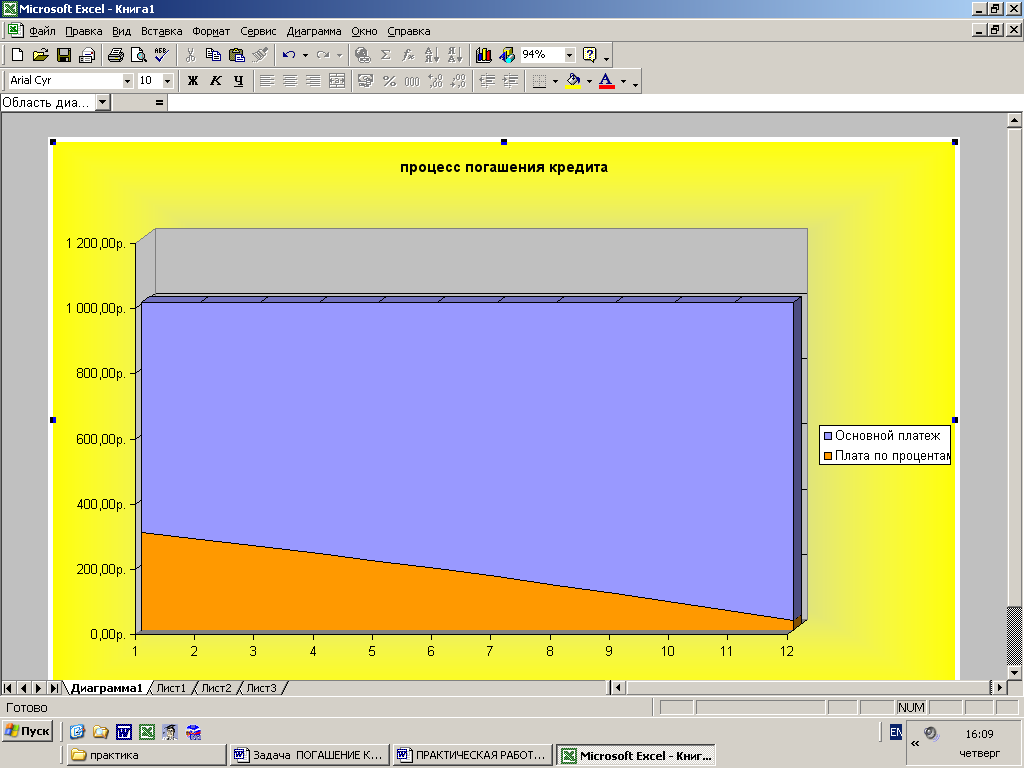Click the Drawing toolbar icon

(507, 56)
